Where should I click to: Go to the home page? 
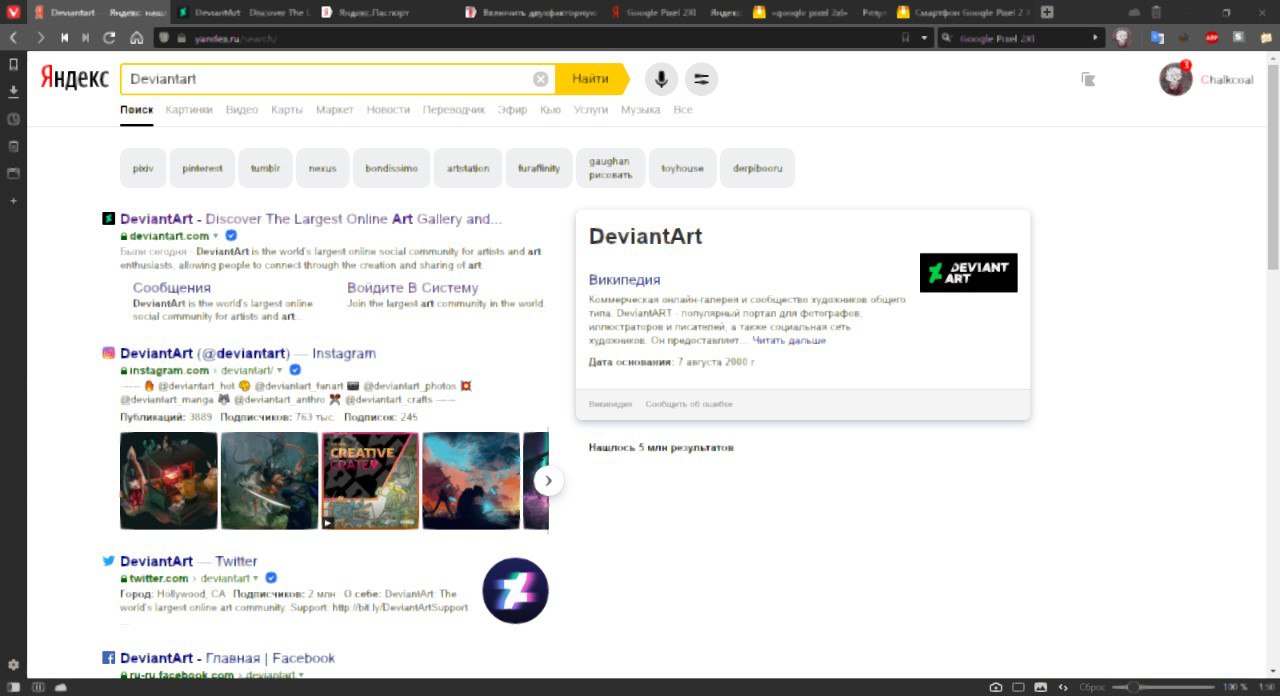[136, 37]
